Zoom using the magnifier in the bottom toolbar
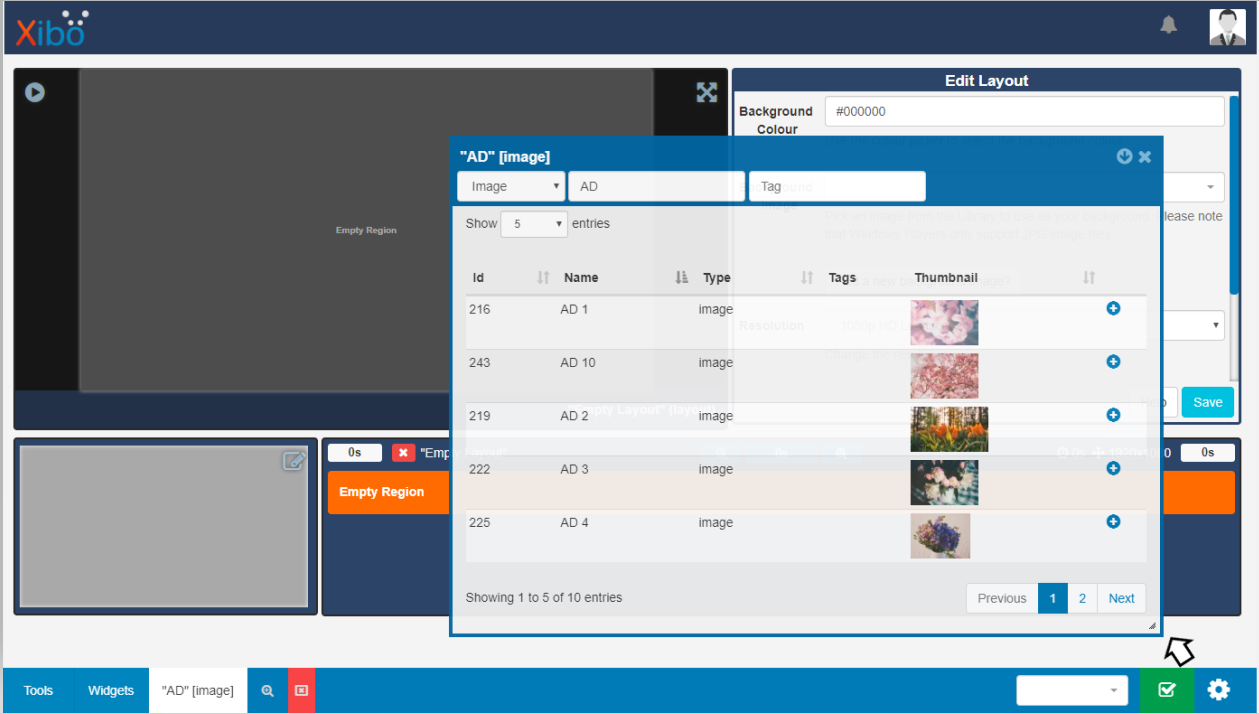 click(x=266, y=690)
